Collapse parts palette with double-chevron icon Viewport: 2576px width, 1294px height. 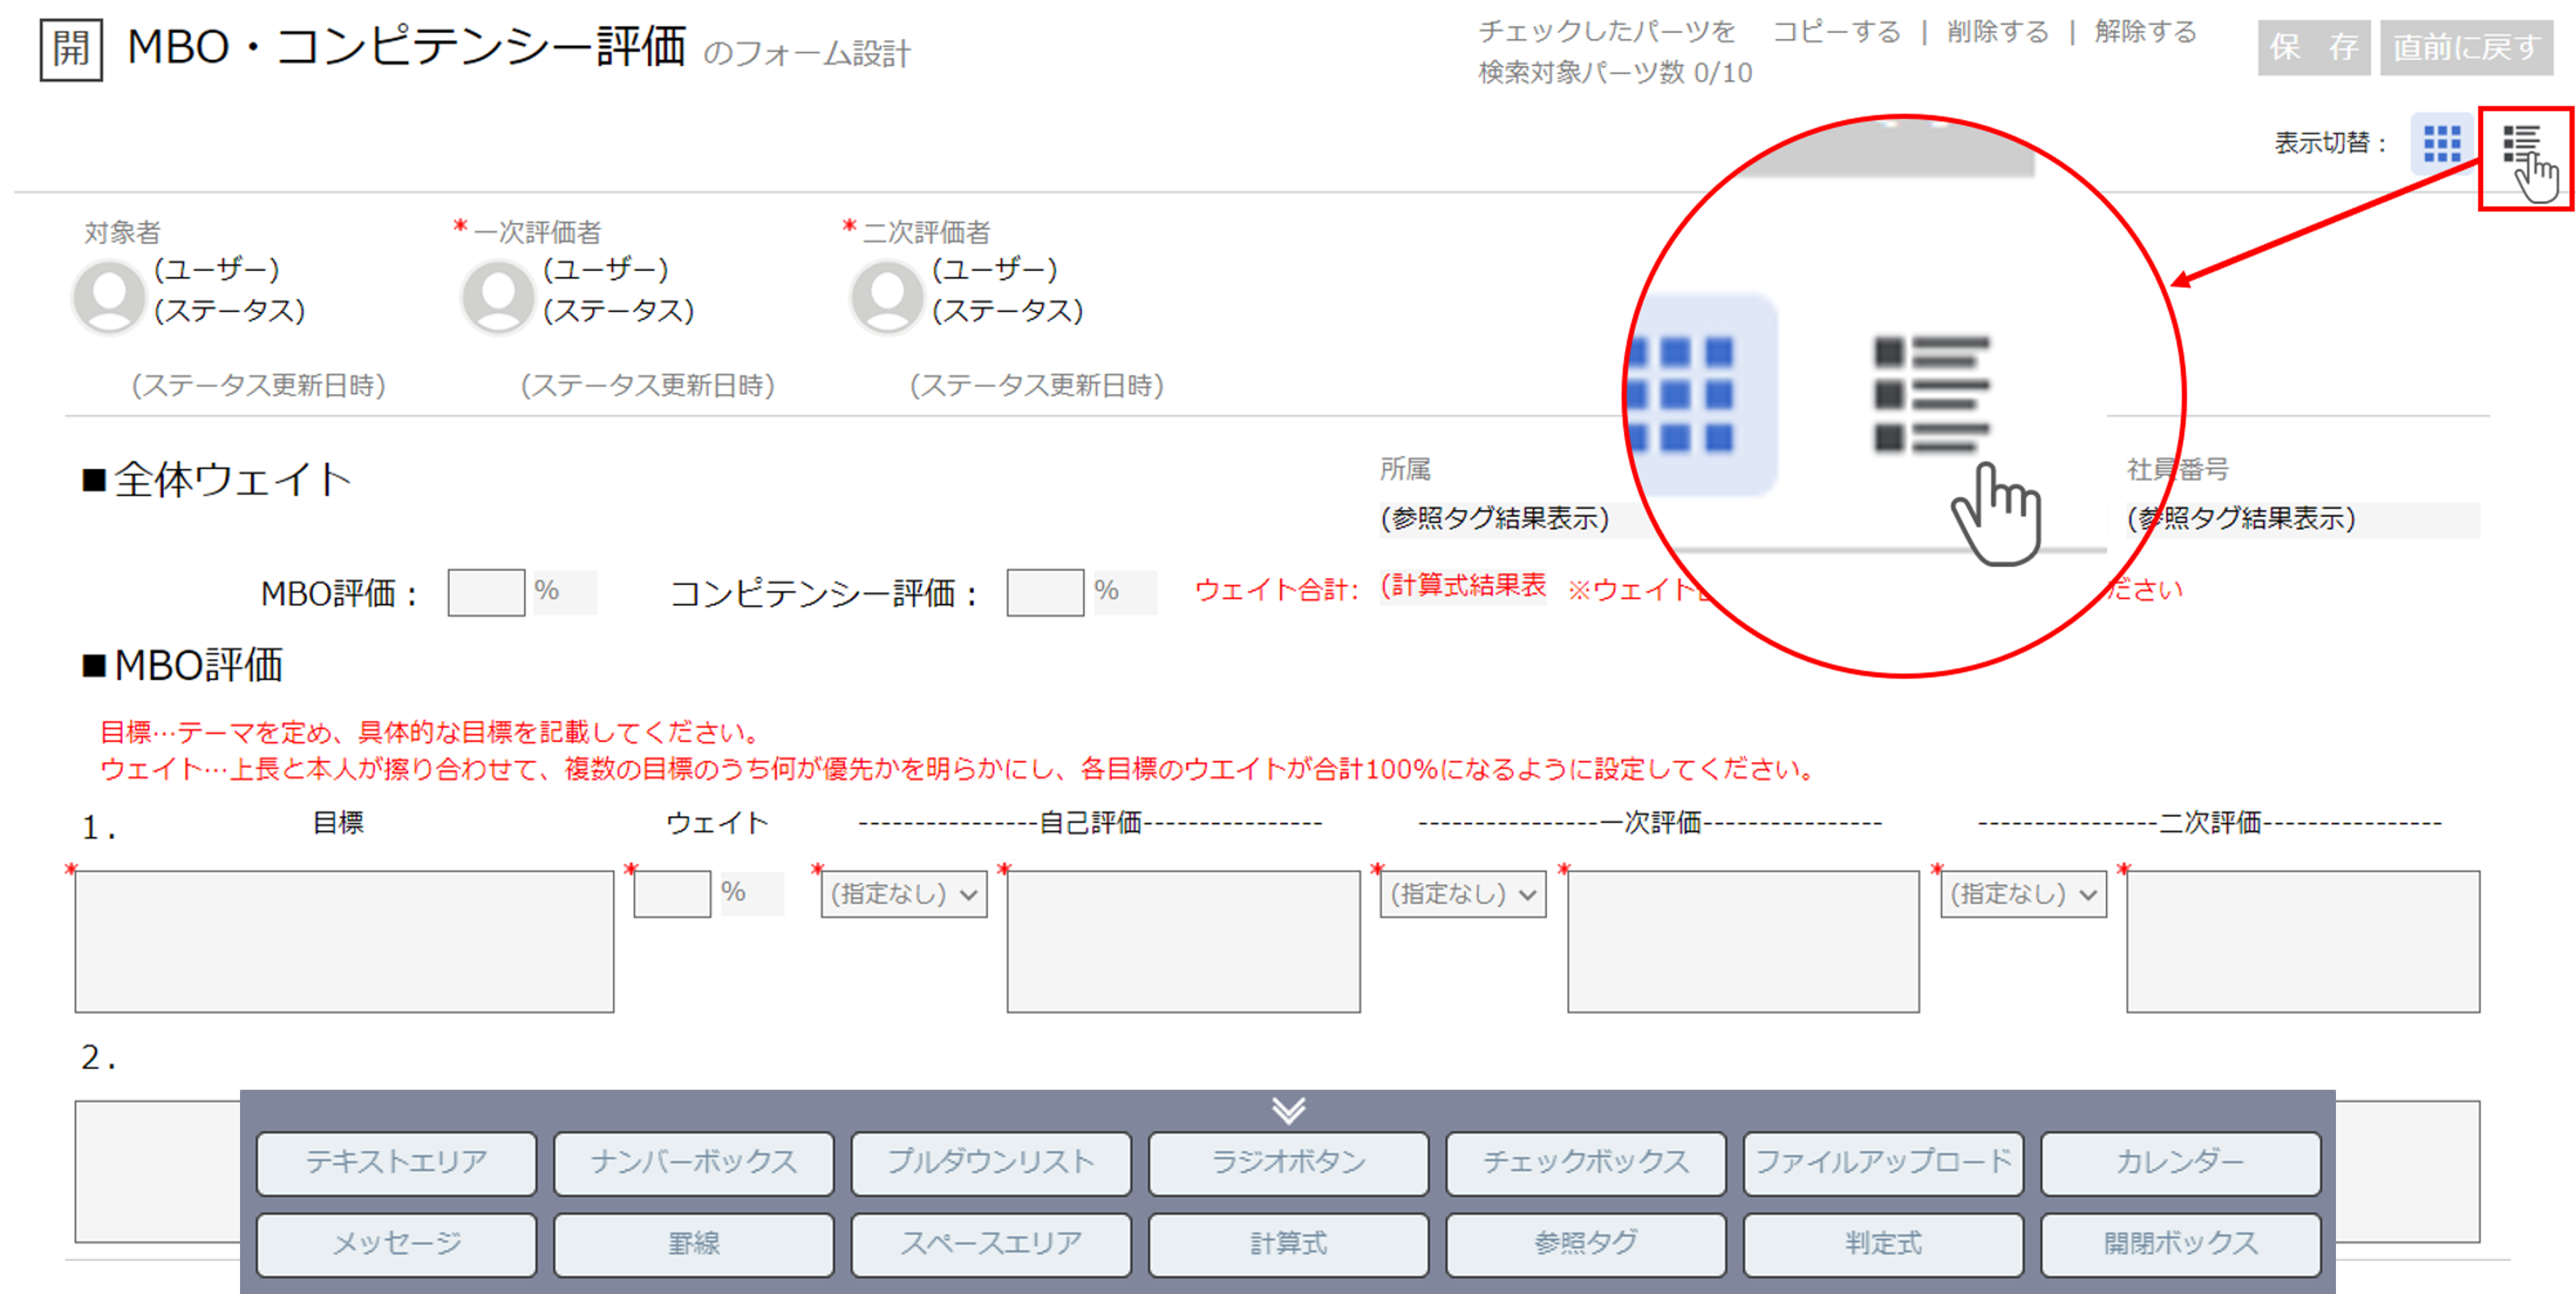point(1288,1110)
